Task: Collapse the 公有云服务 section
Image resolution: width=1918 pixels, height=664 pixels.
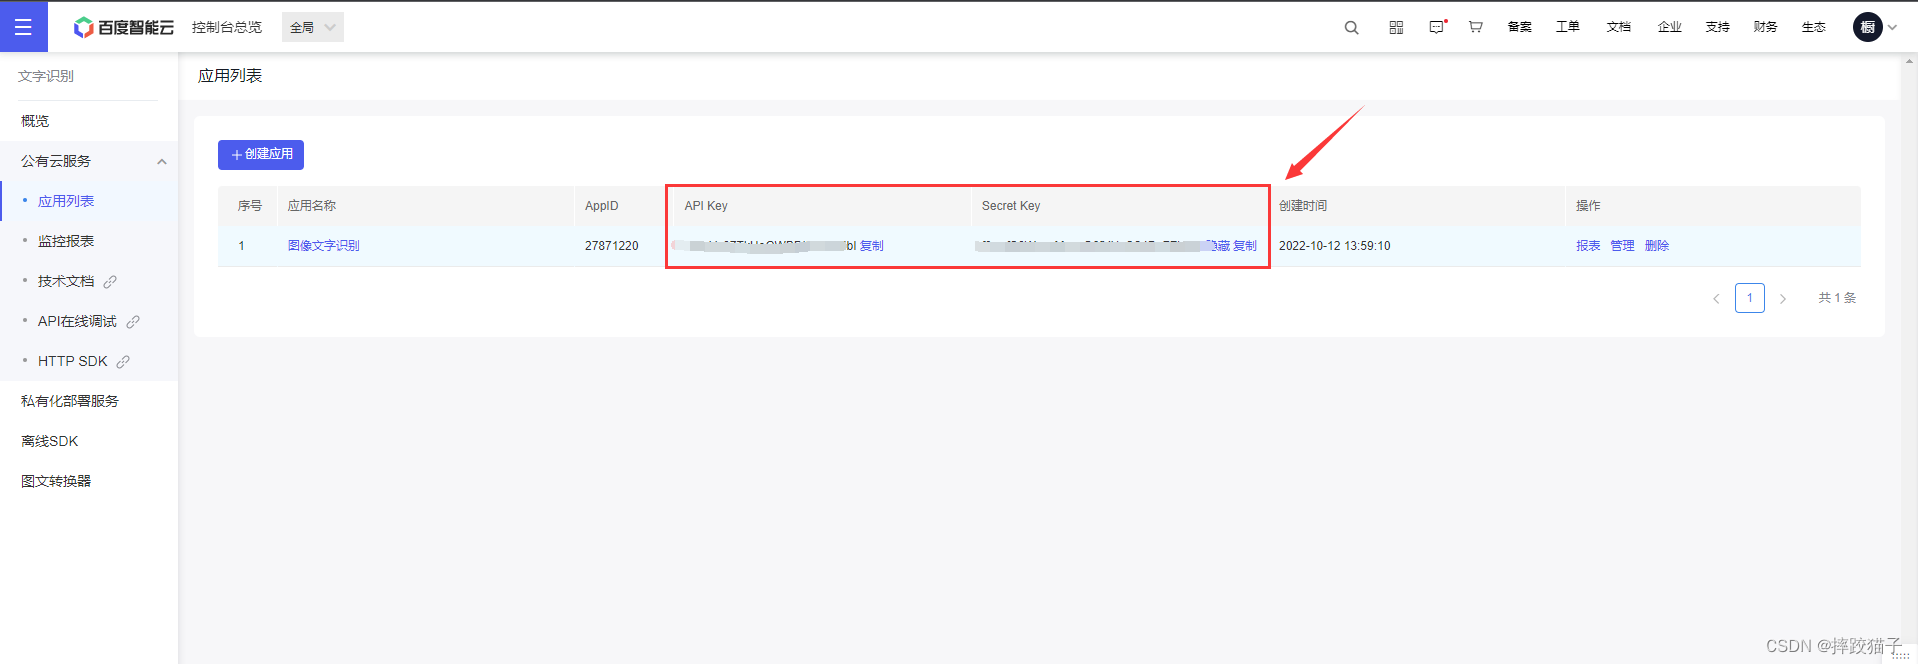Action: (x=162, y=161)
